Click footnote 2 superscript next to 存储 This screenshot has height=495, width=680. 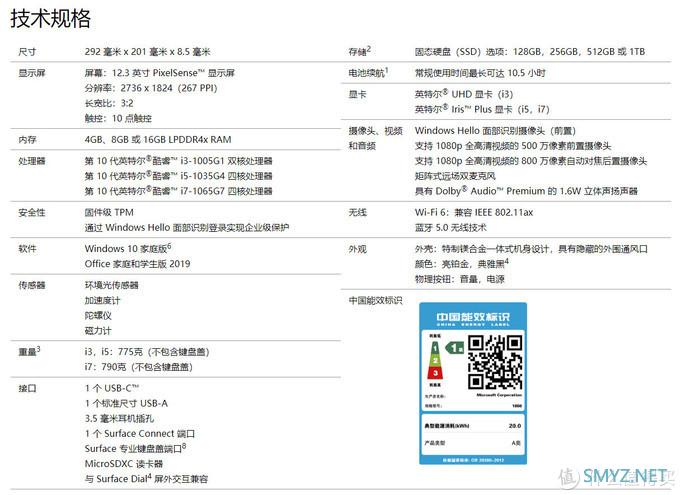tap(369, 47)
